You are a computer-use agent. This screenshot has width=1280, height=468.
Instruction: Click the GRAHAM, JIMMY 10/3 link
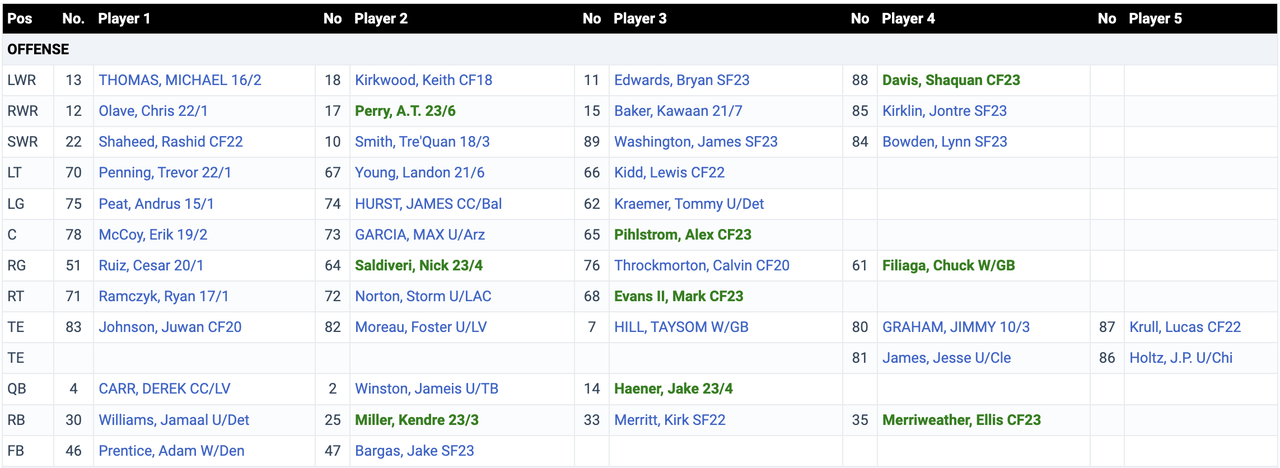(x=955, y=327)
